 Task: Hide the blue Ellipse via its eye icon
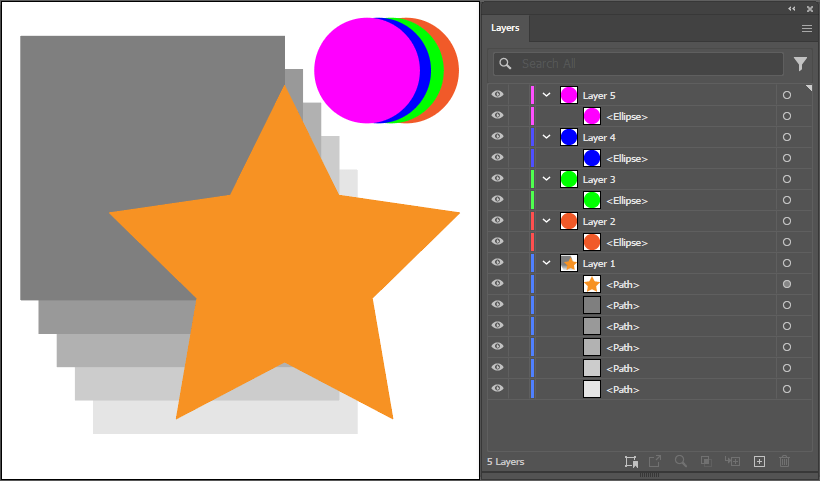(x=497, y=157)
